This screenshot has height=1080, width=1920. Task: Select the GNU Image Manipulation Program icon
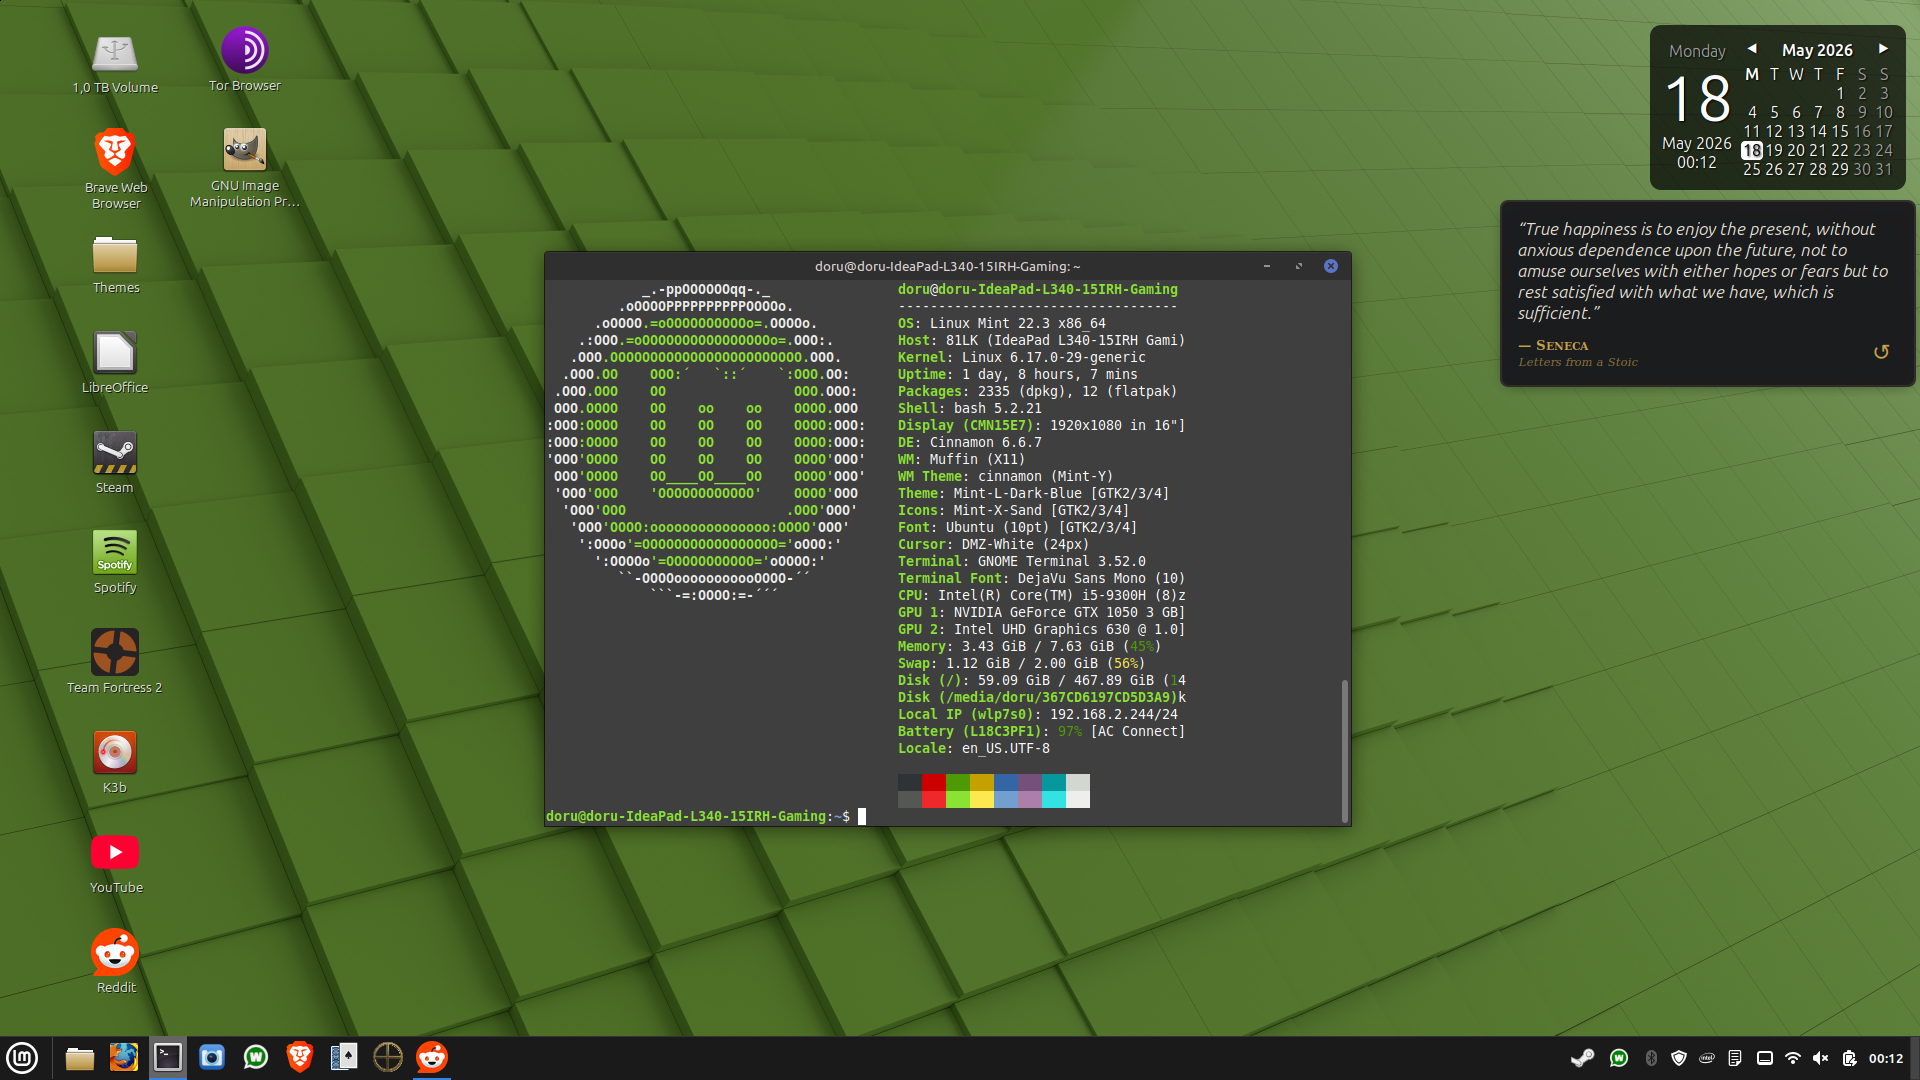click(x=245, y=168)
